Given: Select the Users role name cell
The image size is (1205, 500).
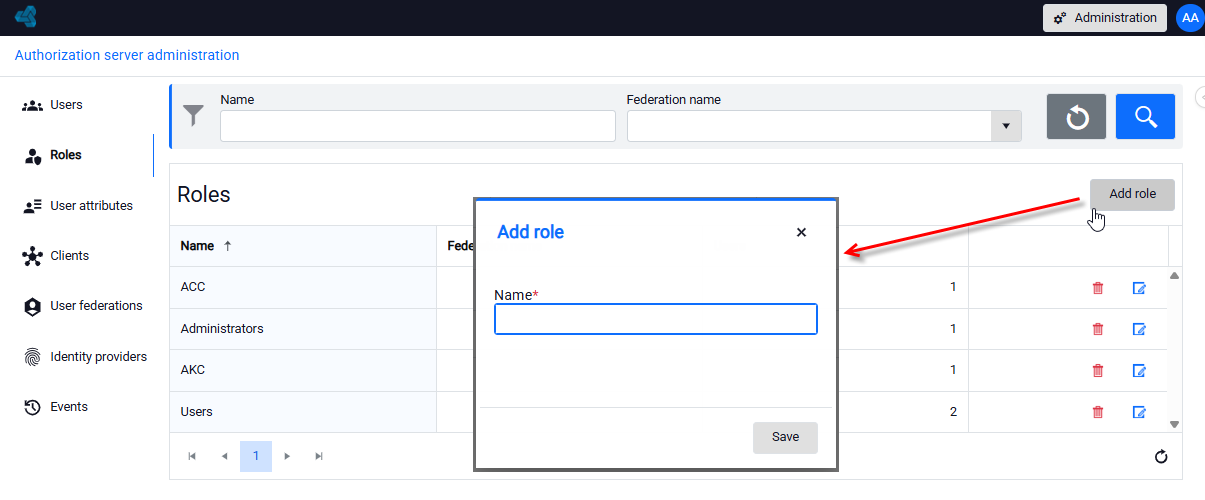Looking at the screenshot, I should click(x=304, y=412).
